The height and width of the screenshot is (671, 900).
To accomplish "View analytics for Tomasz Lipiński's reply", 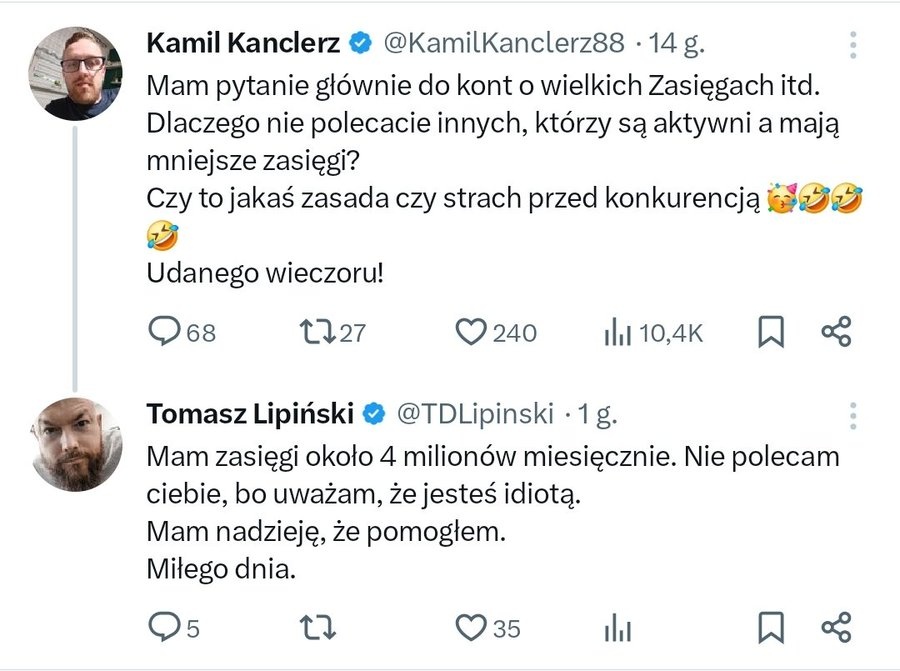I will [618, 628].
